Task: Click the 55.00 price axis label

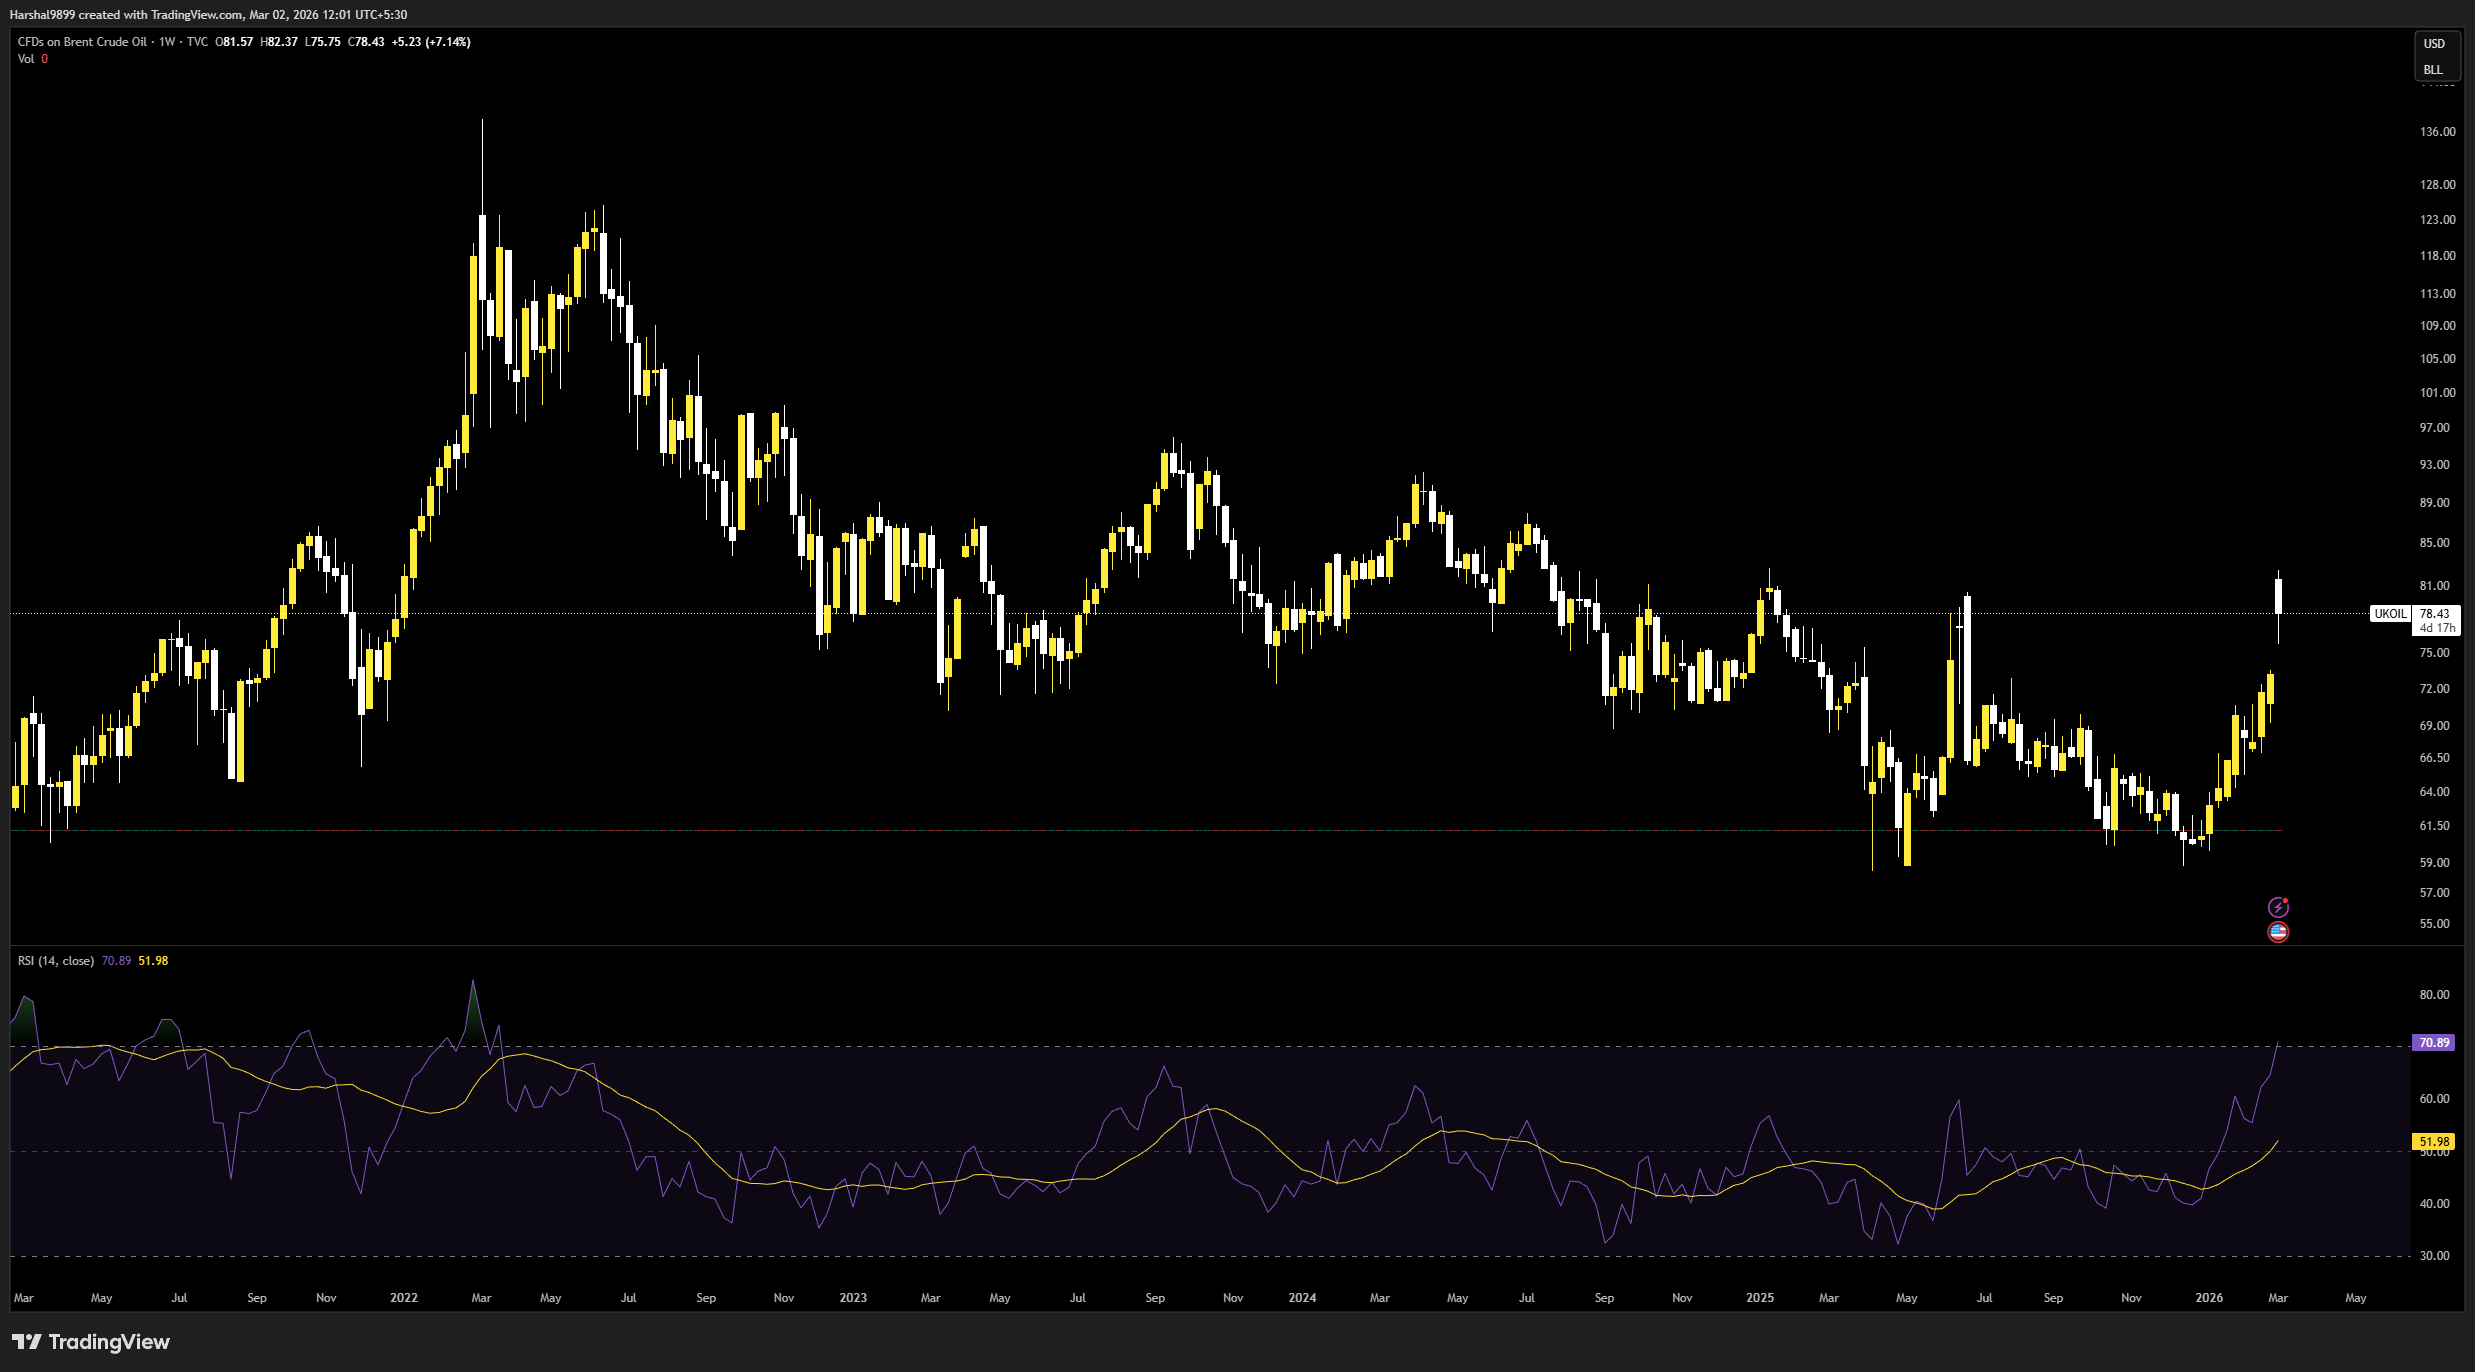Action: 2434,924
